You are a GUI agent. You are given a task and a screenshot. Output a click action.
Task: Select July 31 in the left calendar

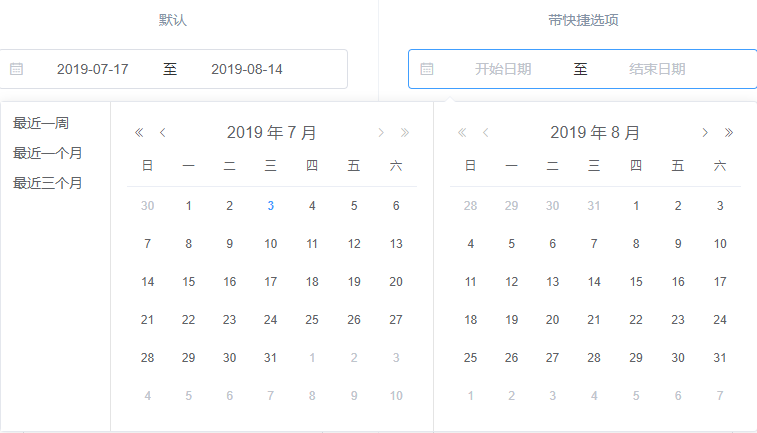pos(271,358)
